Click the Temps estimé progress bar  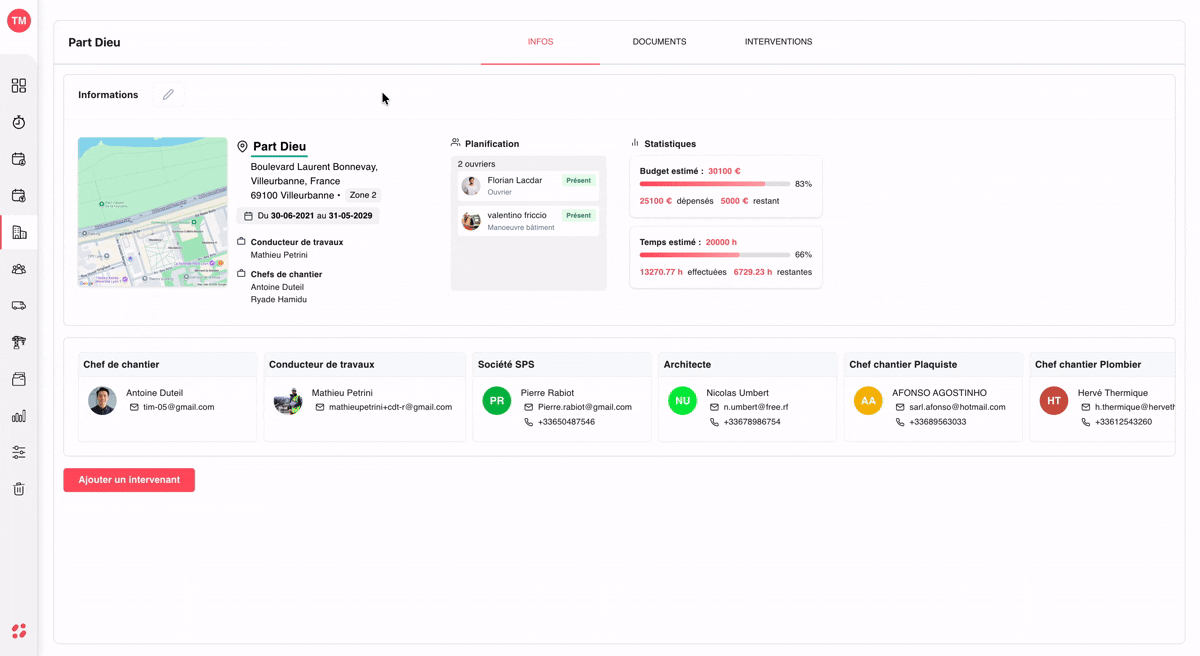pyautogui.click(x=715, y=255)
